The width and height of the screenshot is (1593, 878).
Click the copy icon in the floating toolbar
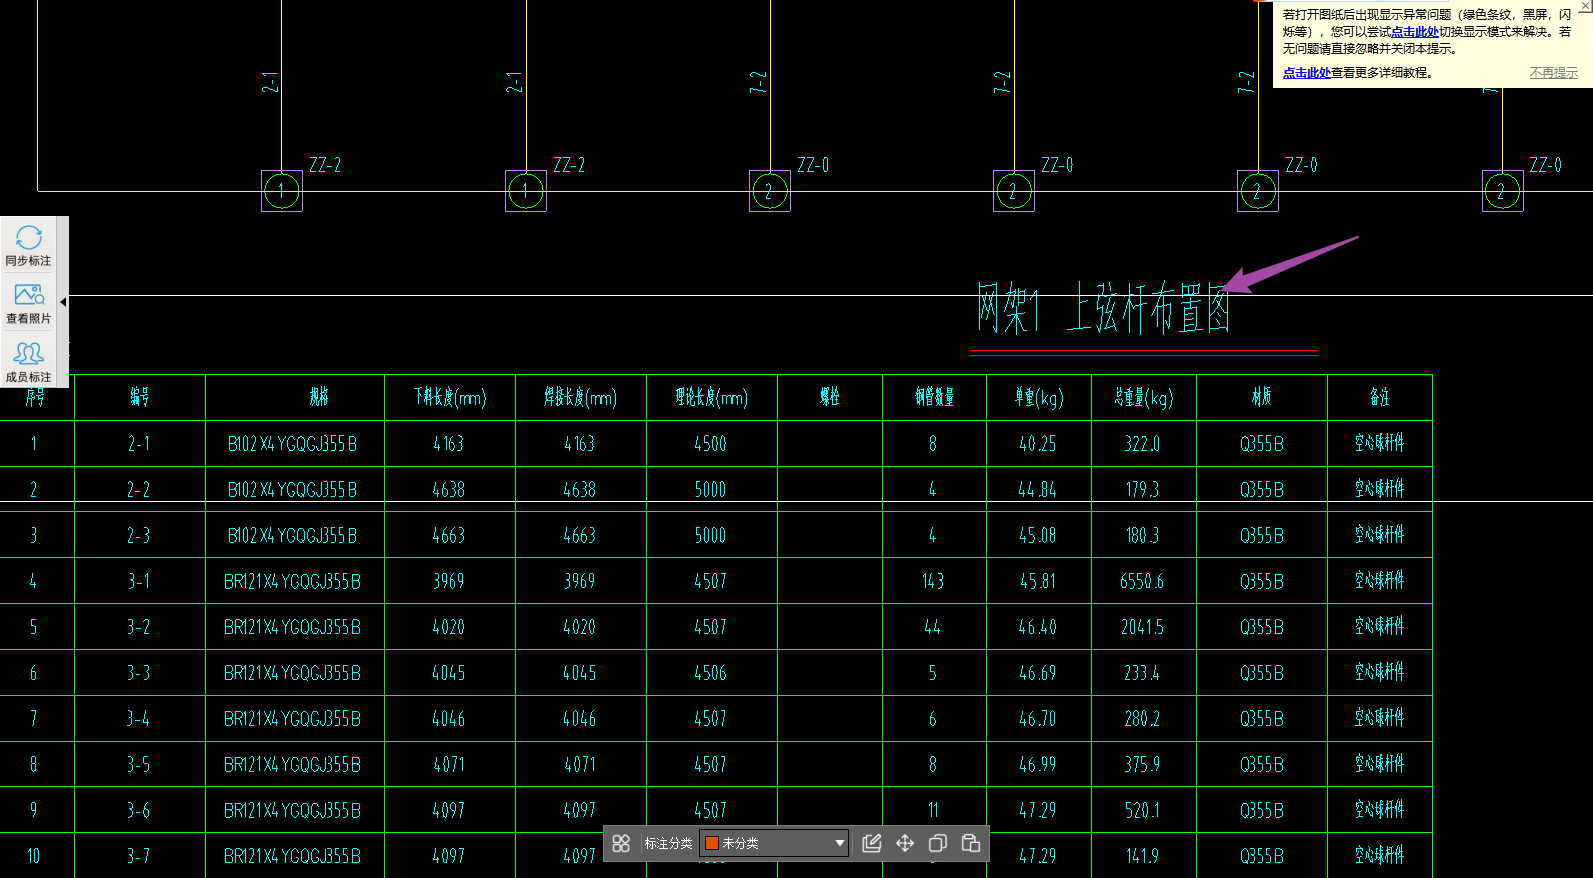coord(937,843)
